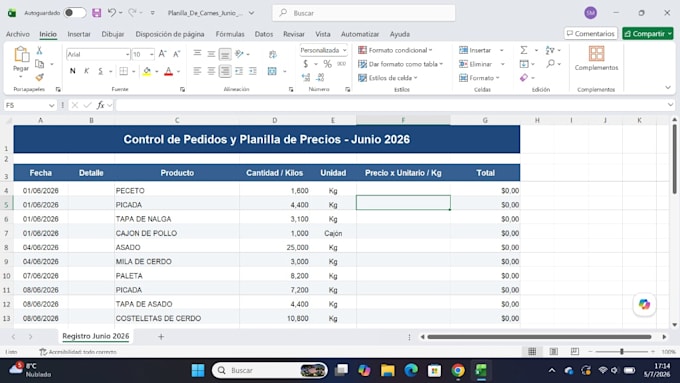Switch to Normal view in the status bar

pos(532,352)
